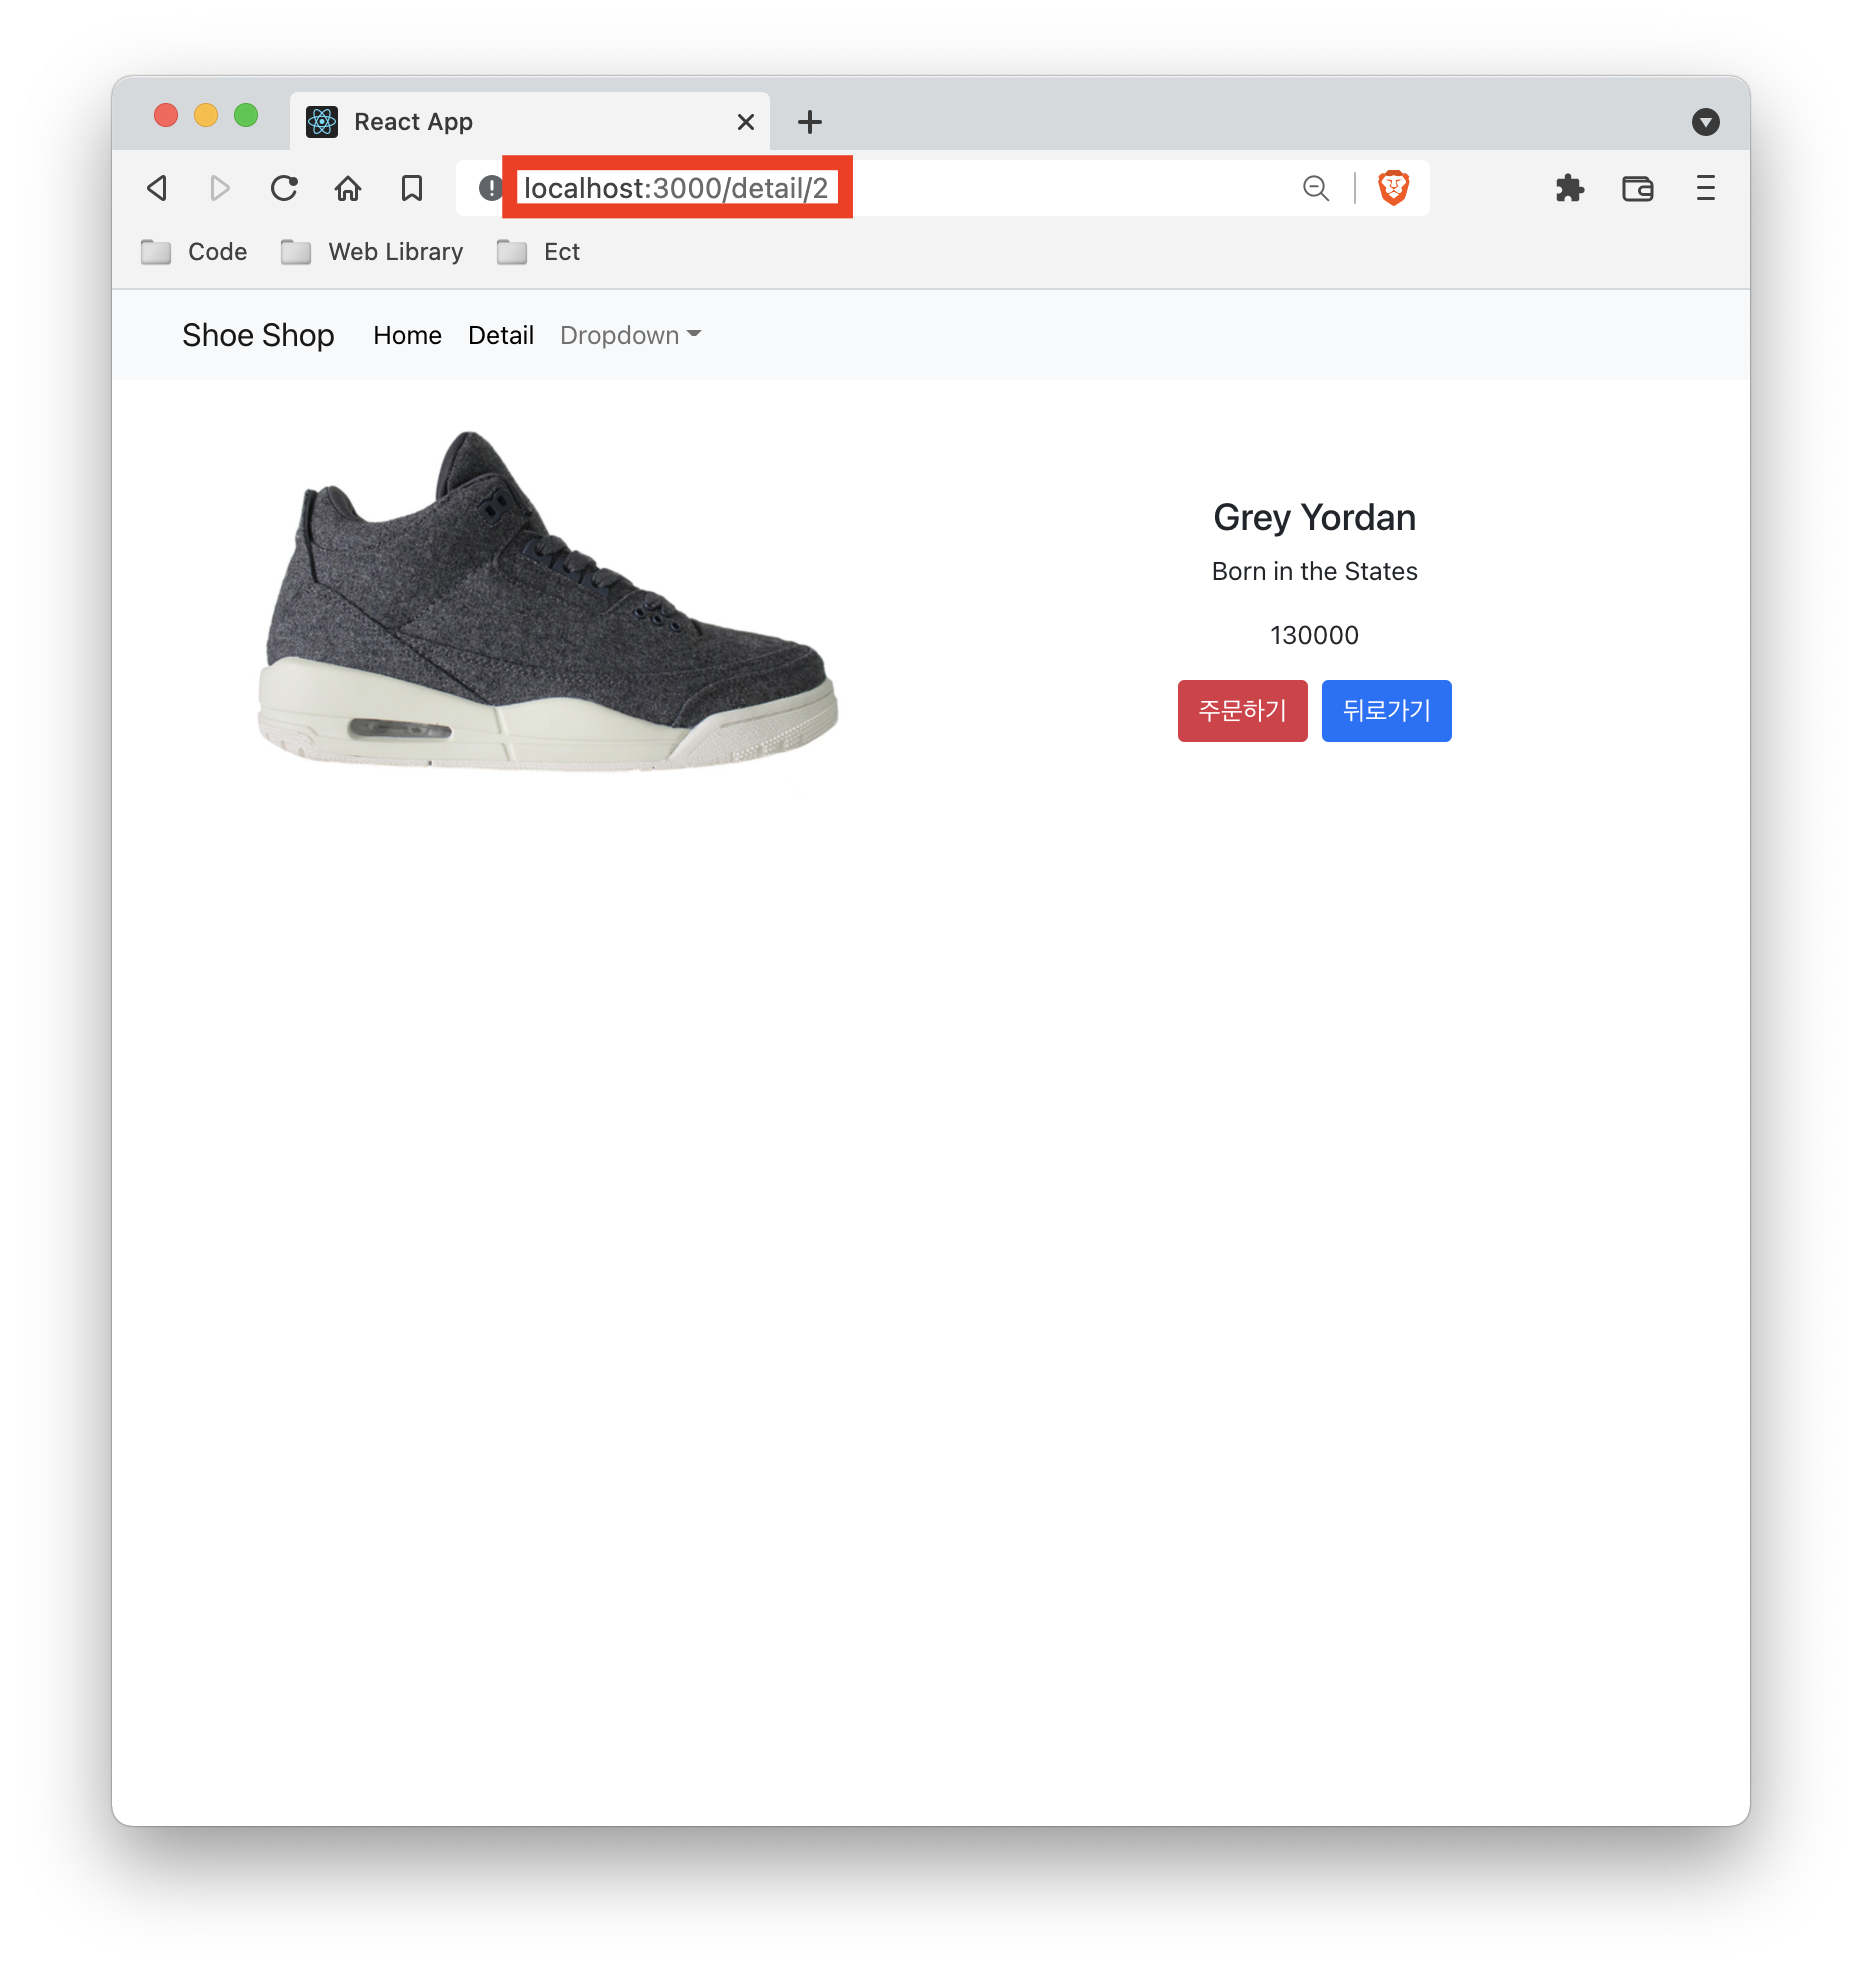Click the price 130000 text

pyautogui.click(x=1314, y=635)
